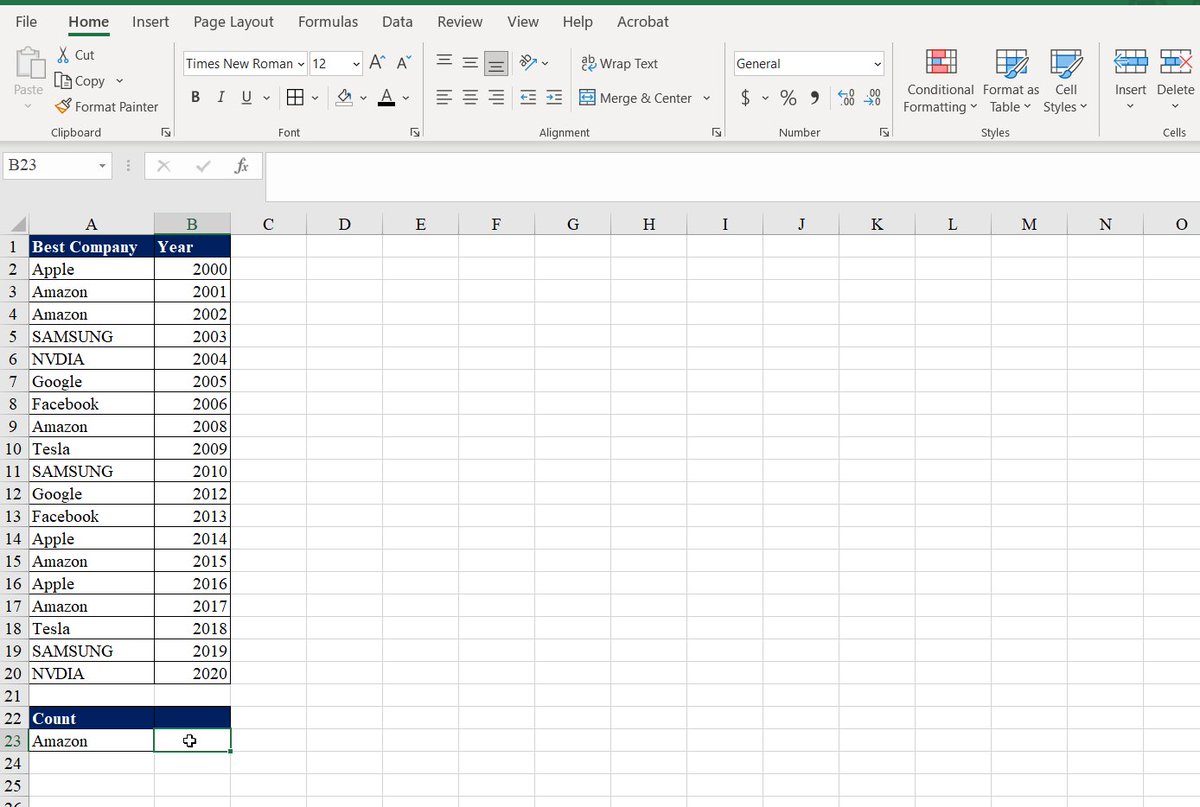Set Top Align for cell text
Image resolution: width=1200 pixels, height=807 pixels.
click(444, 63)
